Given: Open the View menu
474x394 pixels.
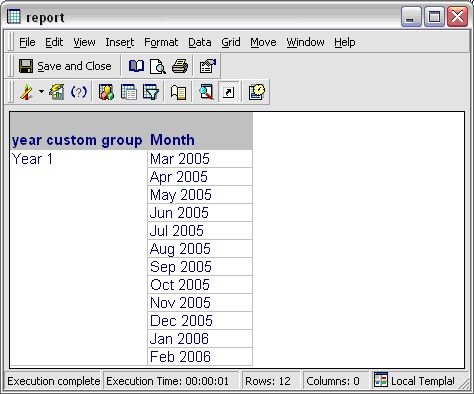Looking at the screenshot, I should tap(84, 42).
